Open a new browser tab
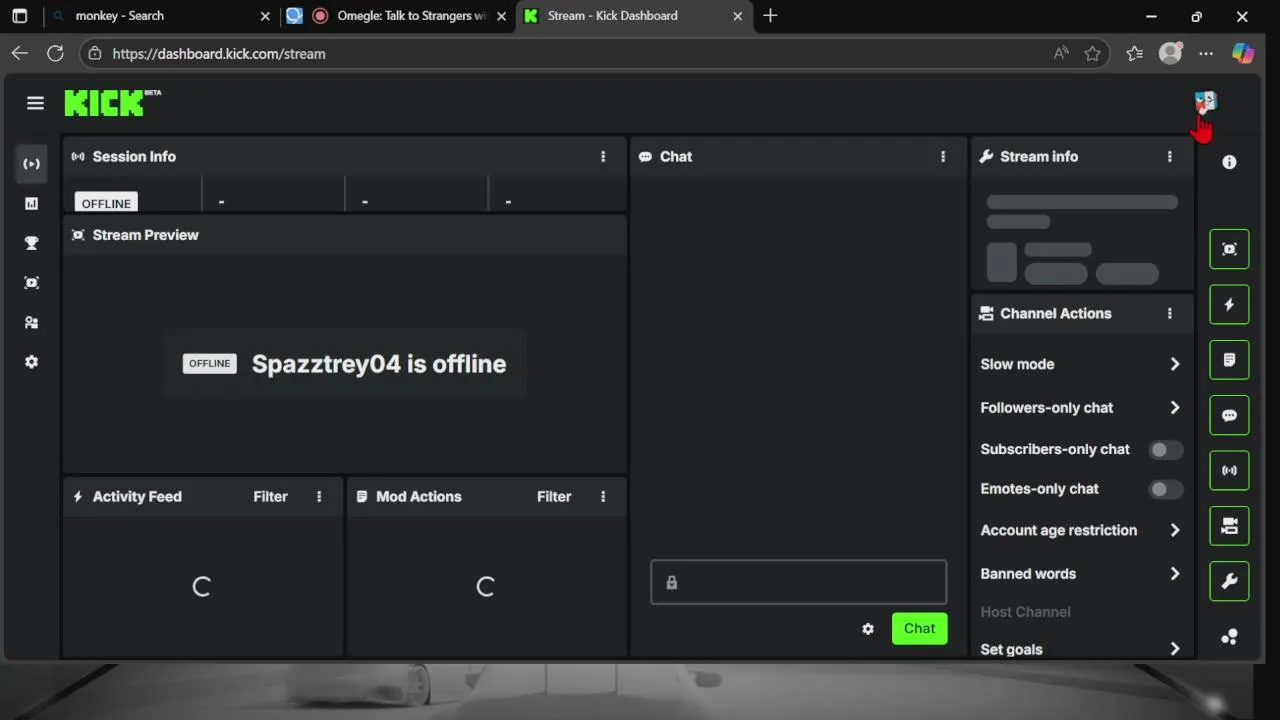Viewport: 1280px width, 720px height. [x=770, y=16]
